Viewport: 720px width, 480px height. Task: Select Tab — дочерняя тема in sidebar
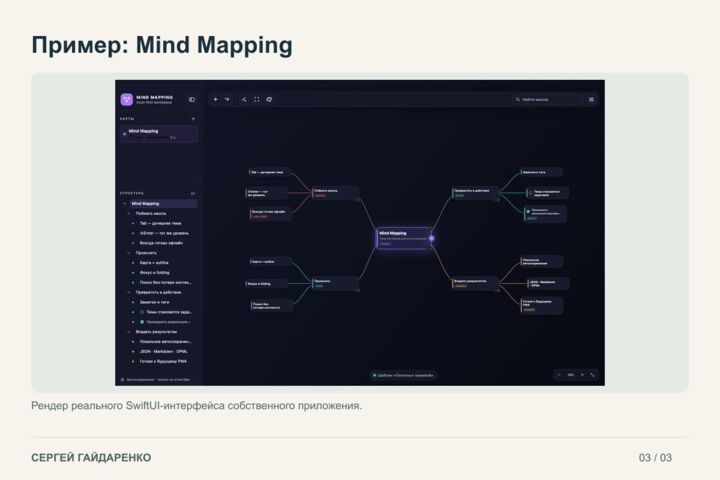coord(160,223)
